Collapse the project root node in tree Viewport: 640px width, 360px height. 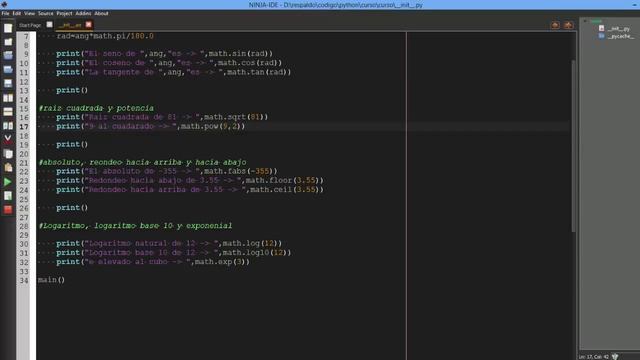(585, 21)
